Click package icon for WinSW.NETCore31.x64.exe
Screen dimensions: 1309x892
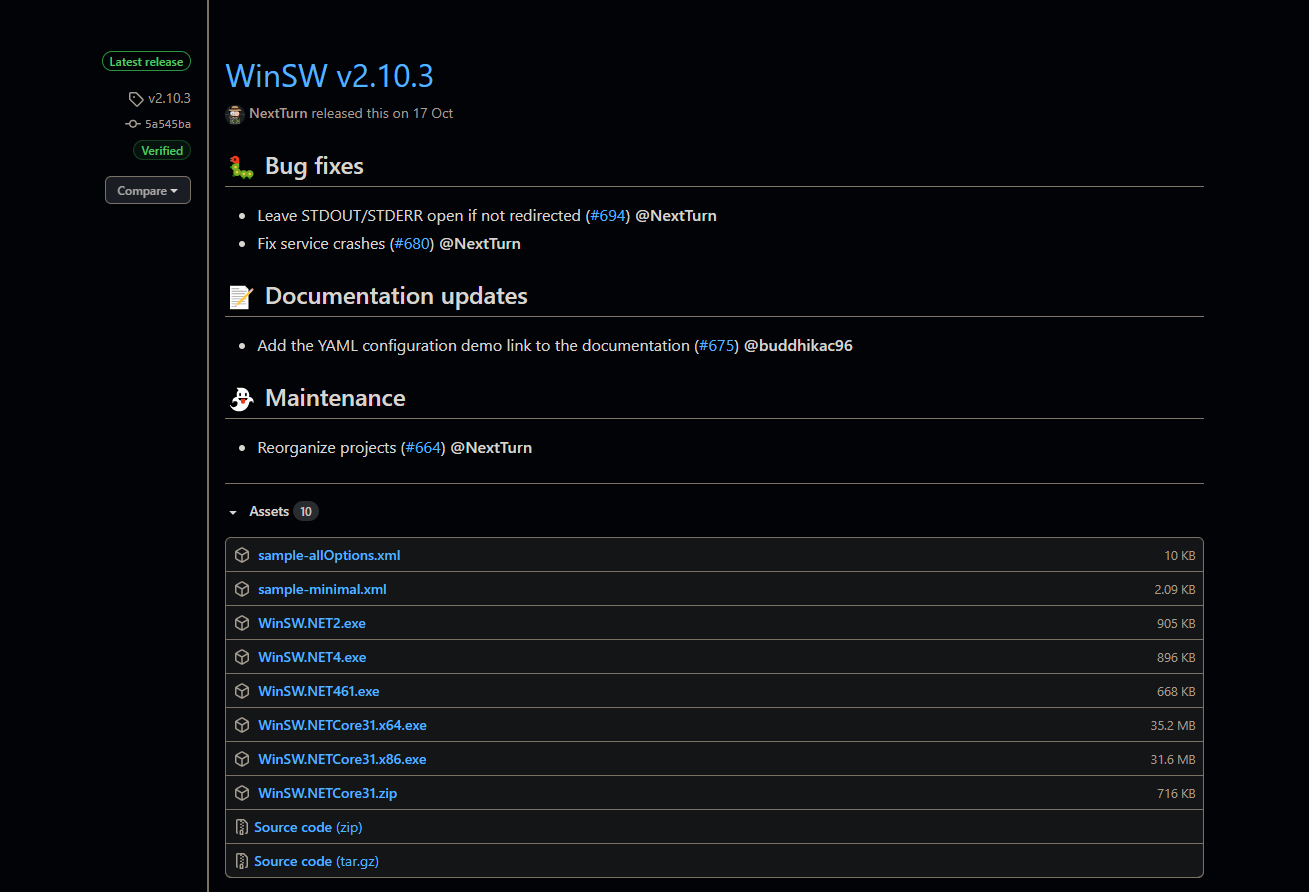tap(242, 725)
